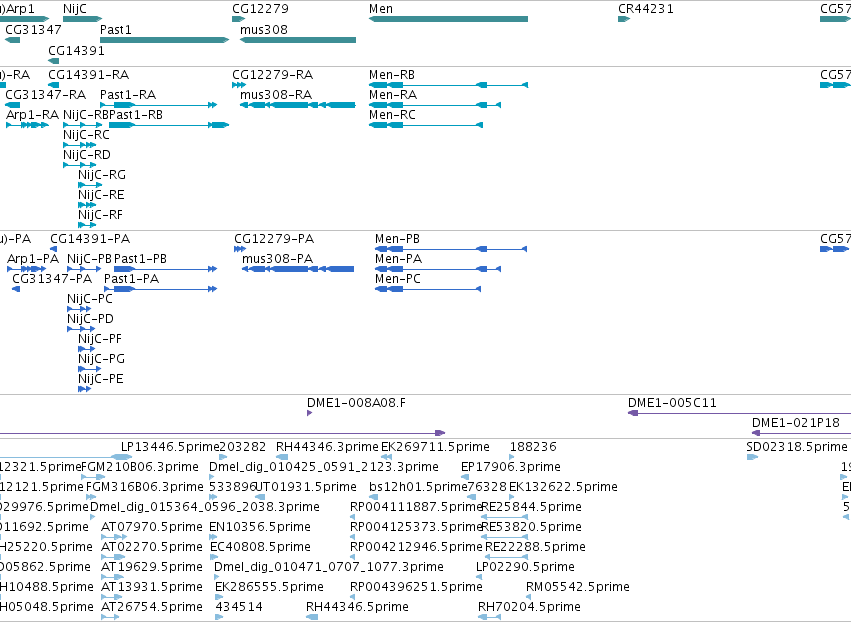Image resolution: width=851 pixels, height=622 pixels.
Task: Click the CG12279-PA protein label
Action: pyautogui.click(x=274, y=239)
